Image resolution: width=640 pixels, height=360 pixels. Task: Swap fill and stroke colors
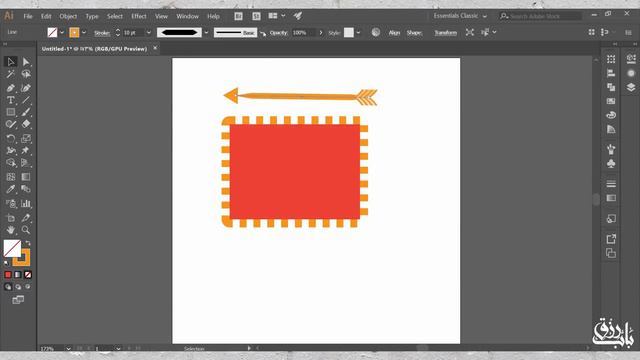pyautogui.click(x=28, y=243)
